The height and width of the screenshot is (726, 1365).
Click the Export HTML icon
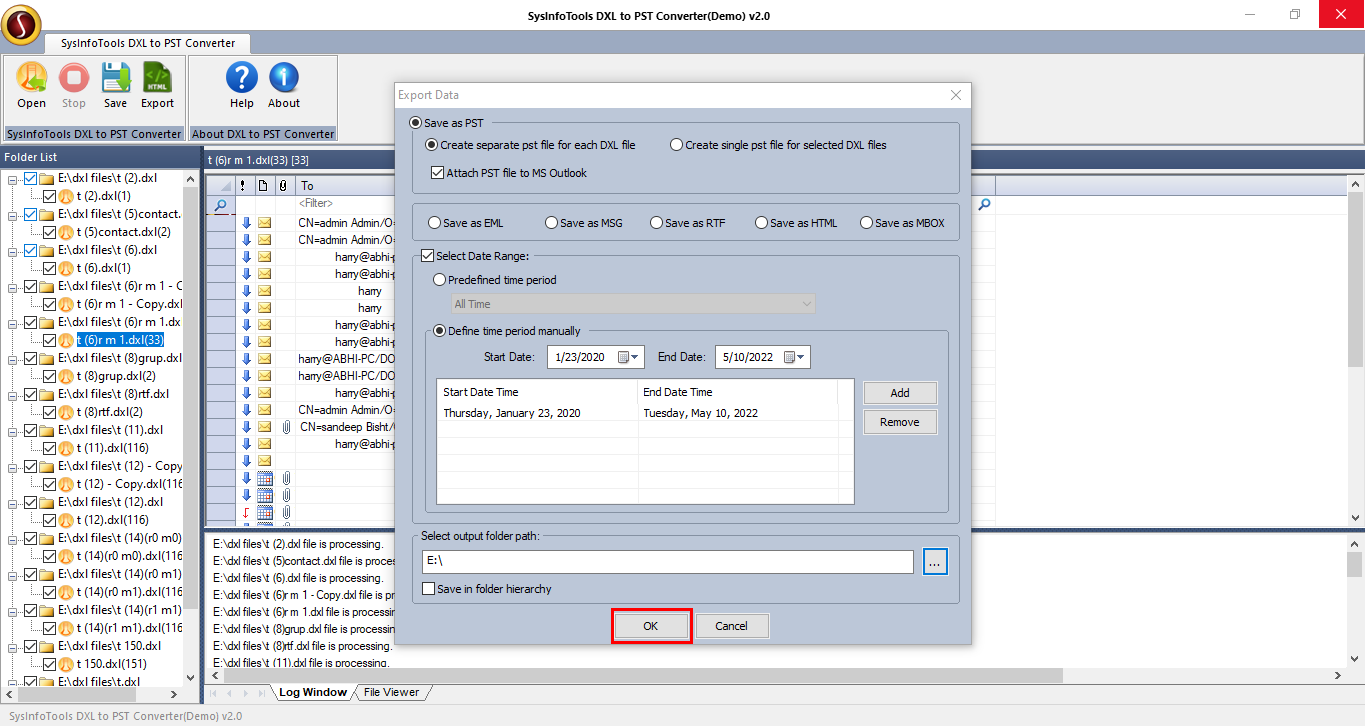point(157,78)
